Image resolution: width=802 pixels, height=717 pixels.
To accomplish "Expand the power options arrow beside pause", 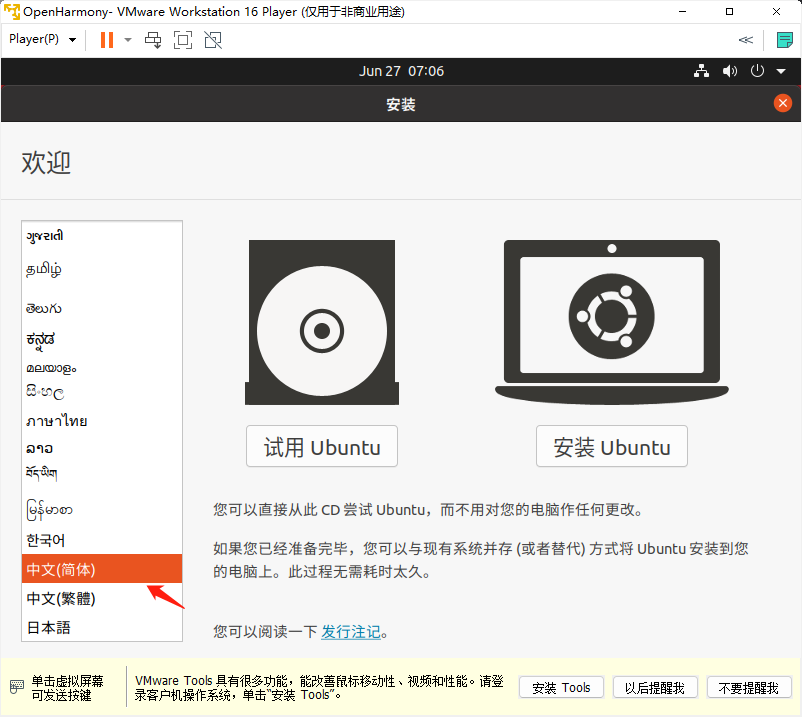I will pyautogui.click(x=128, y=40).
